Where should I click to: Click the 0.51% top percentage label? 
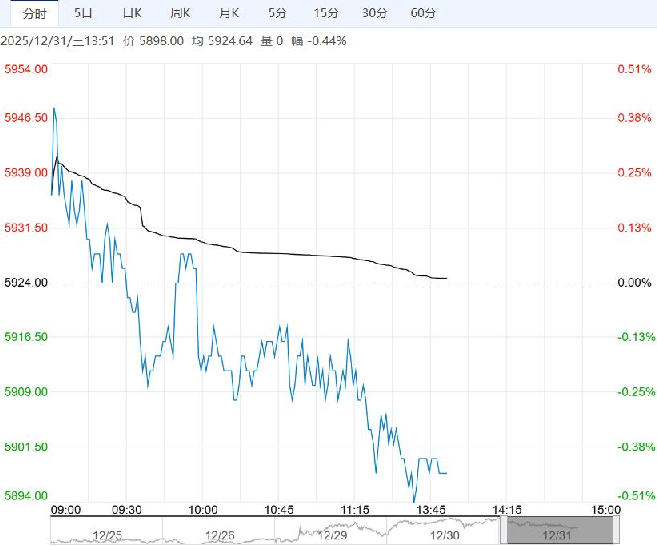click(x=634, y=69)
